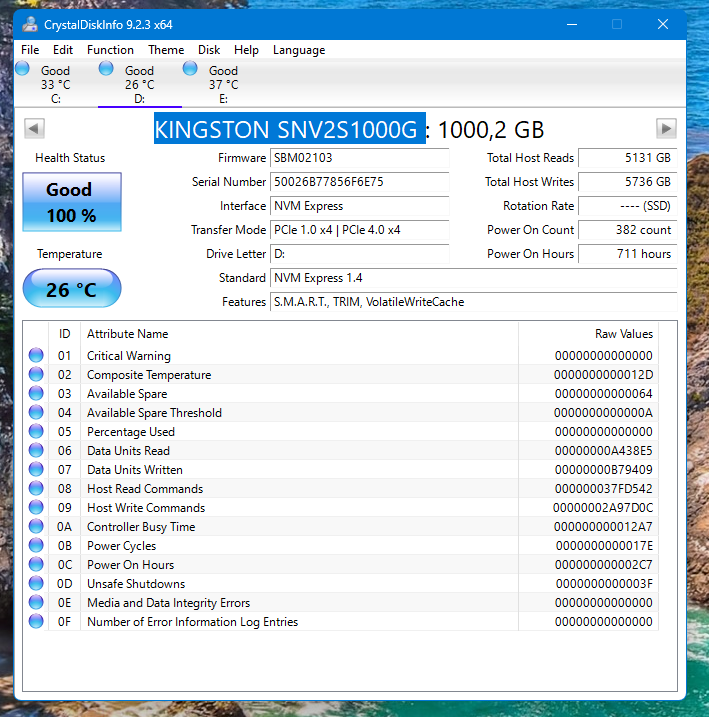Viewport: 709px width, 717px height.
Task: Click the Features field
Action: click(x=473, y=302)
